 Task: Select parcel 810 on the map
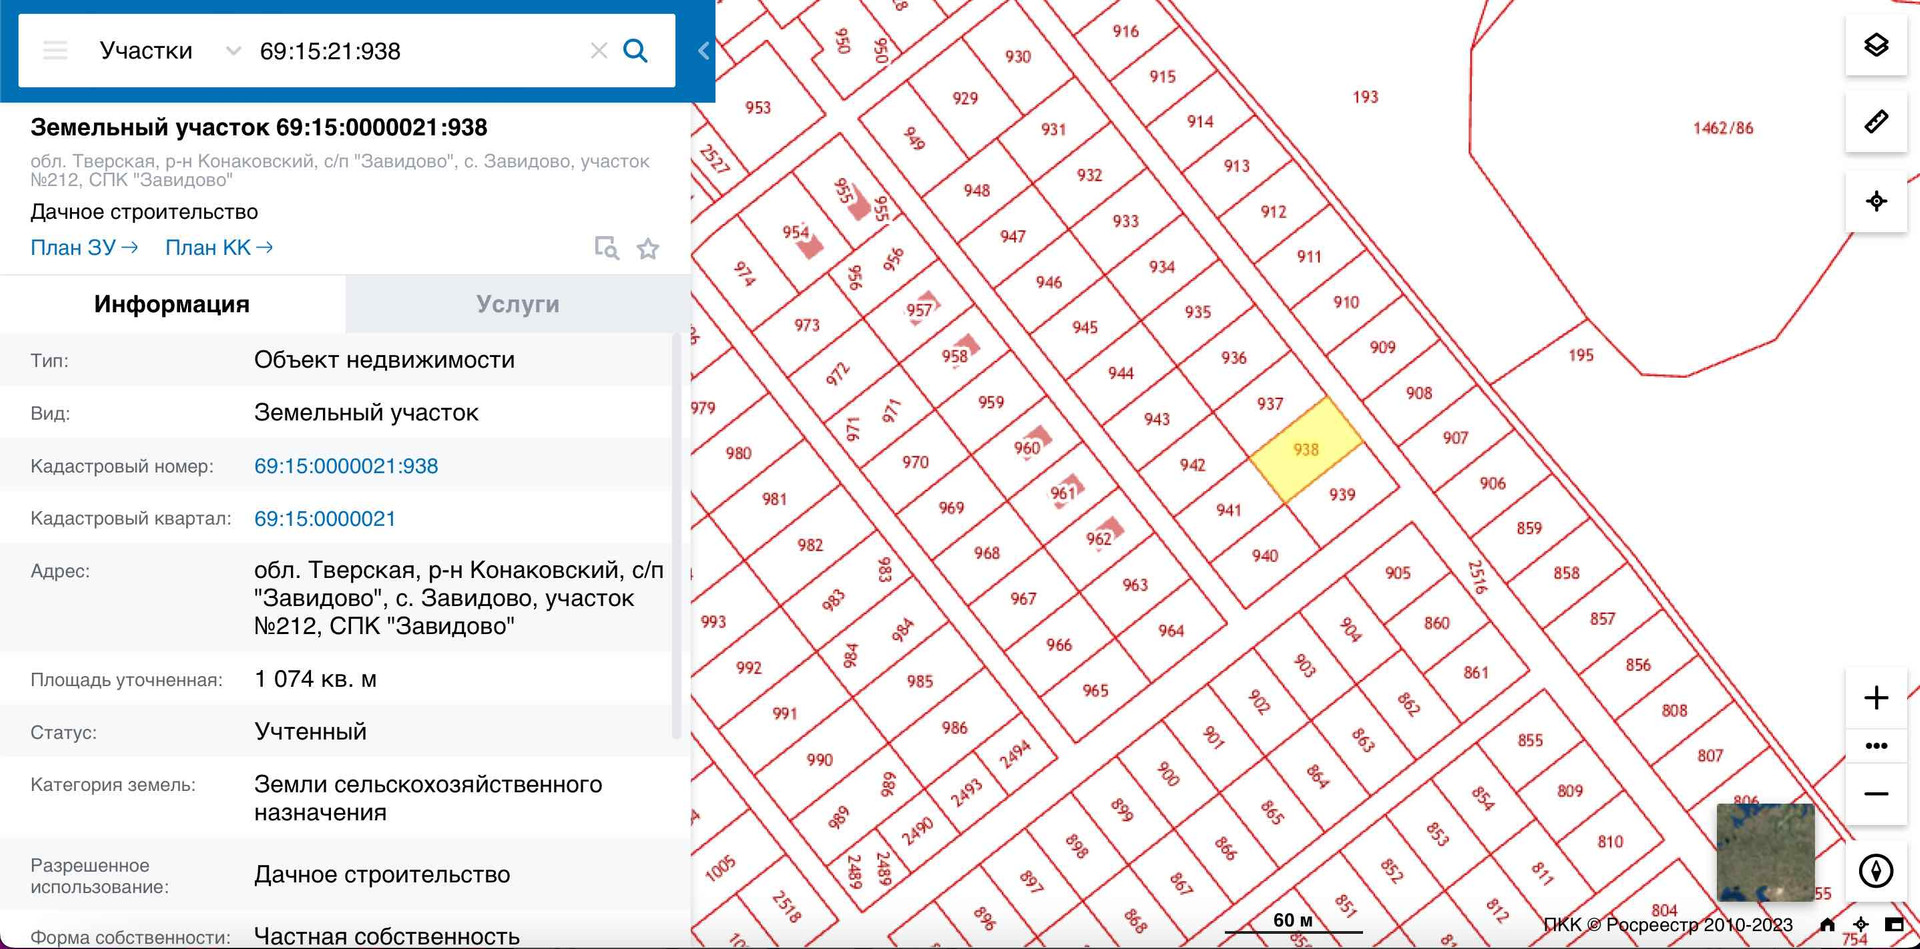[x=1610, y=842]
